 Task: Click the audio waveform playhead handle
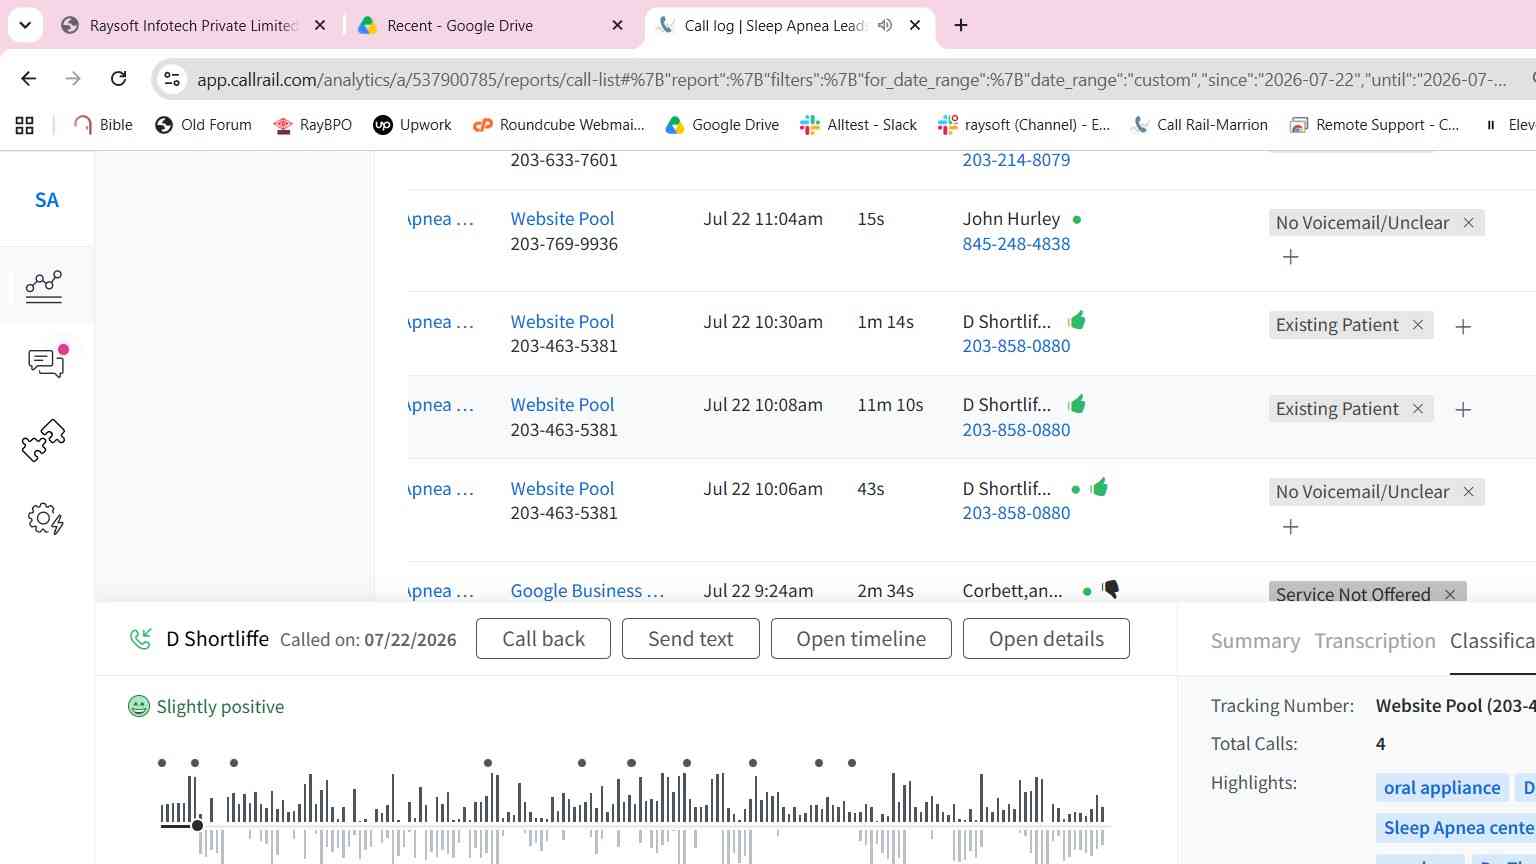pyautogui.click(x=197, y=825)
